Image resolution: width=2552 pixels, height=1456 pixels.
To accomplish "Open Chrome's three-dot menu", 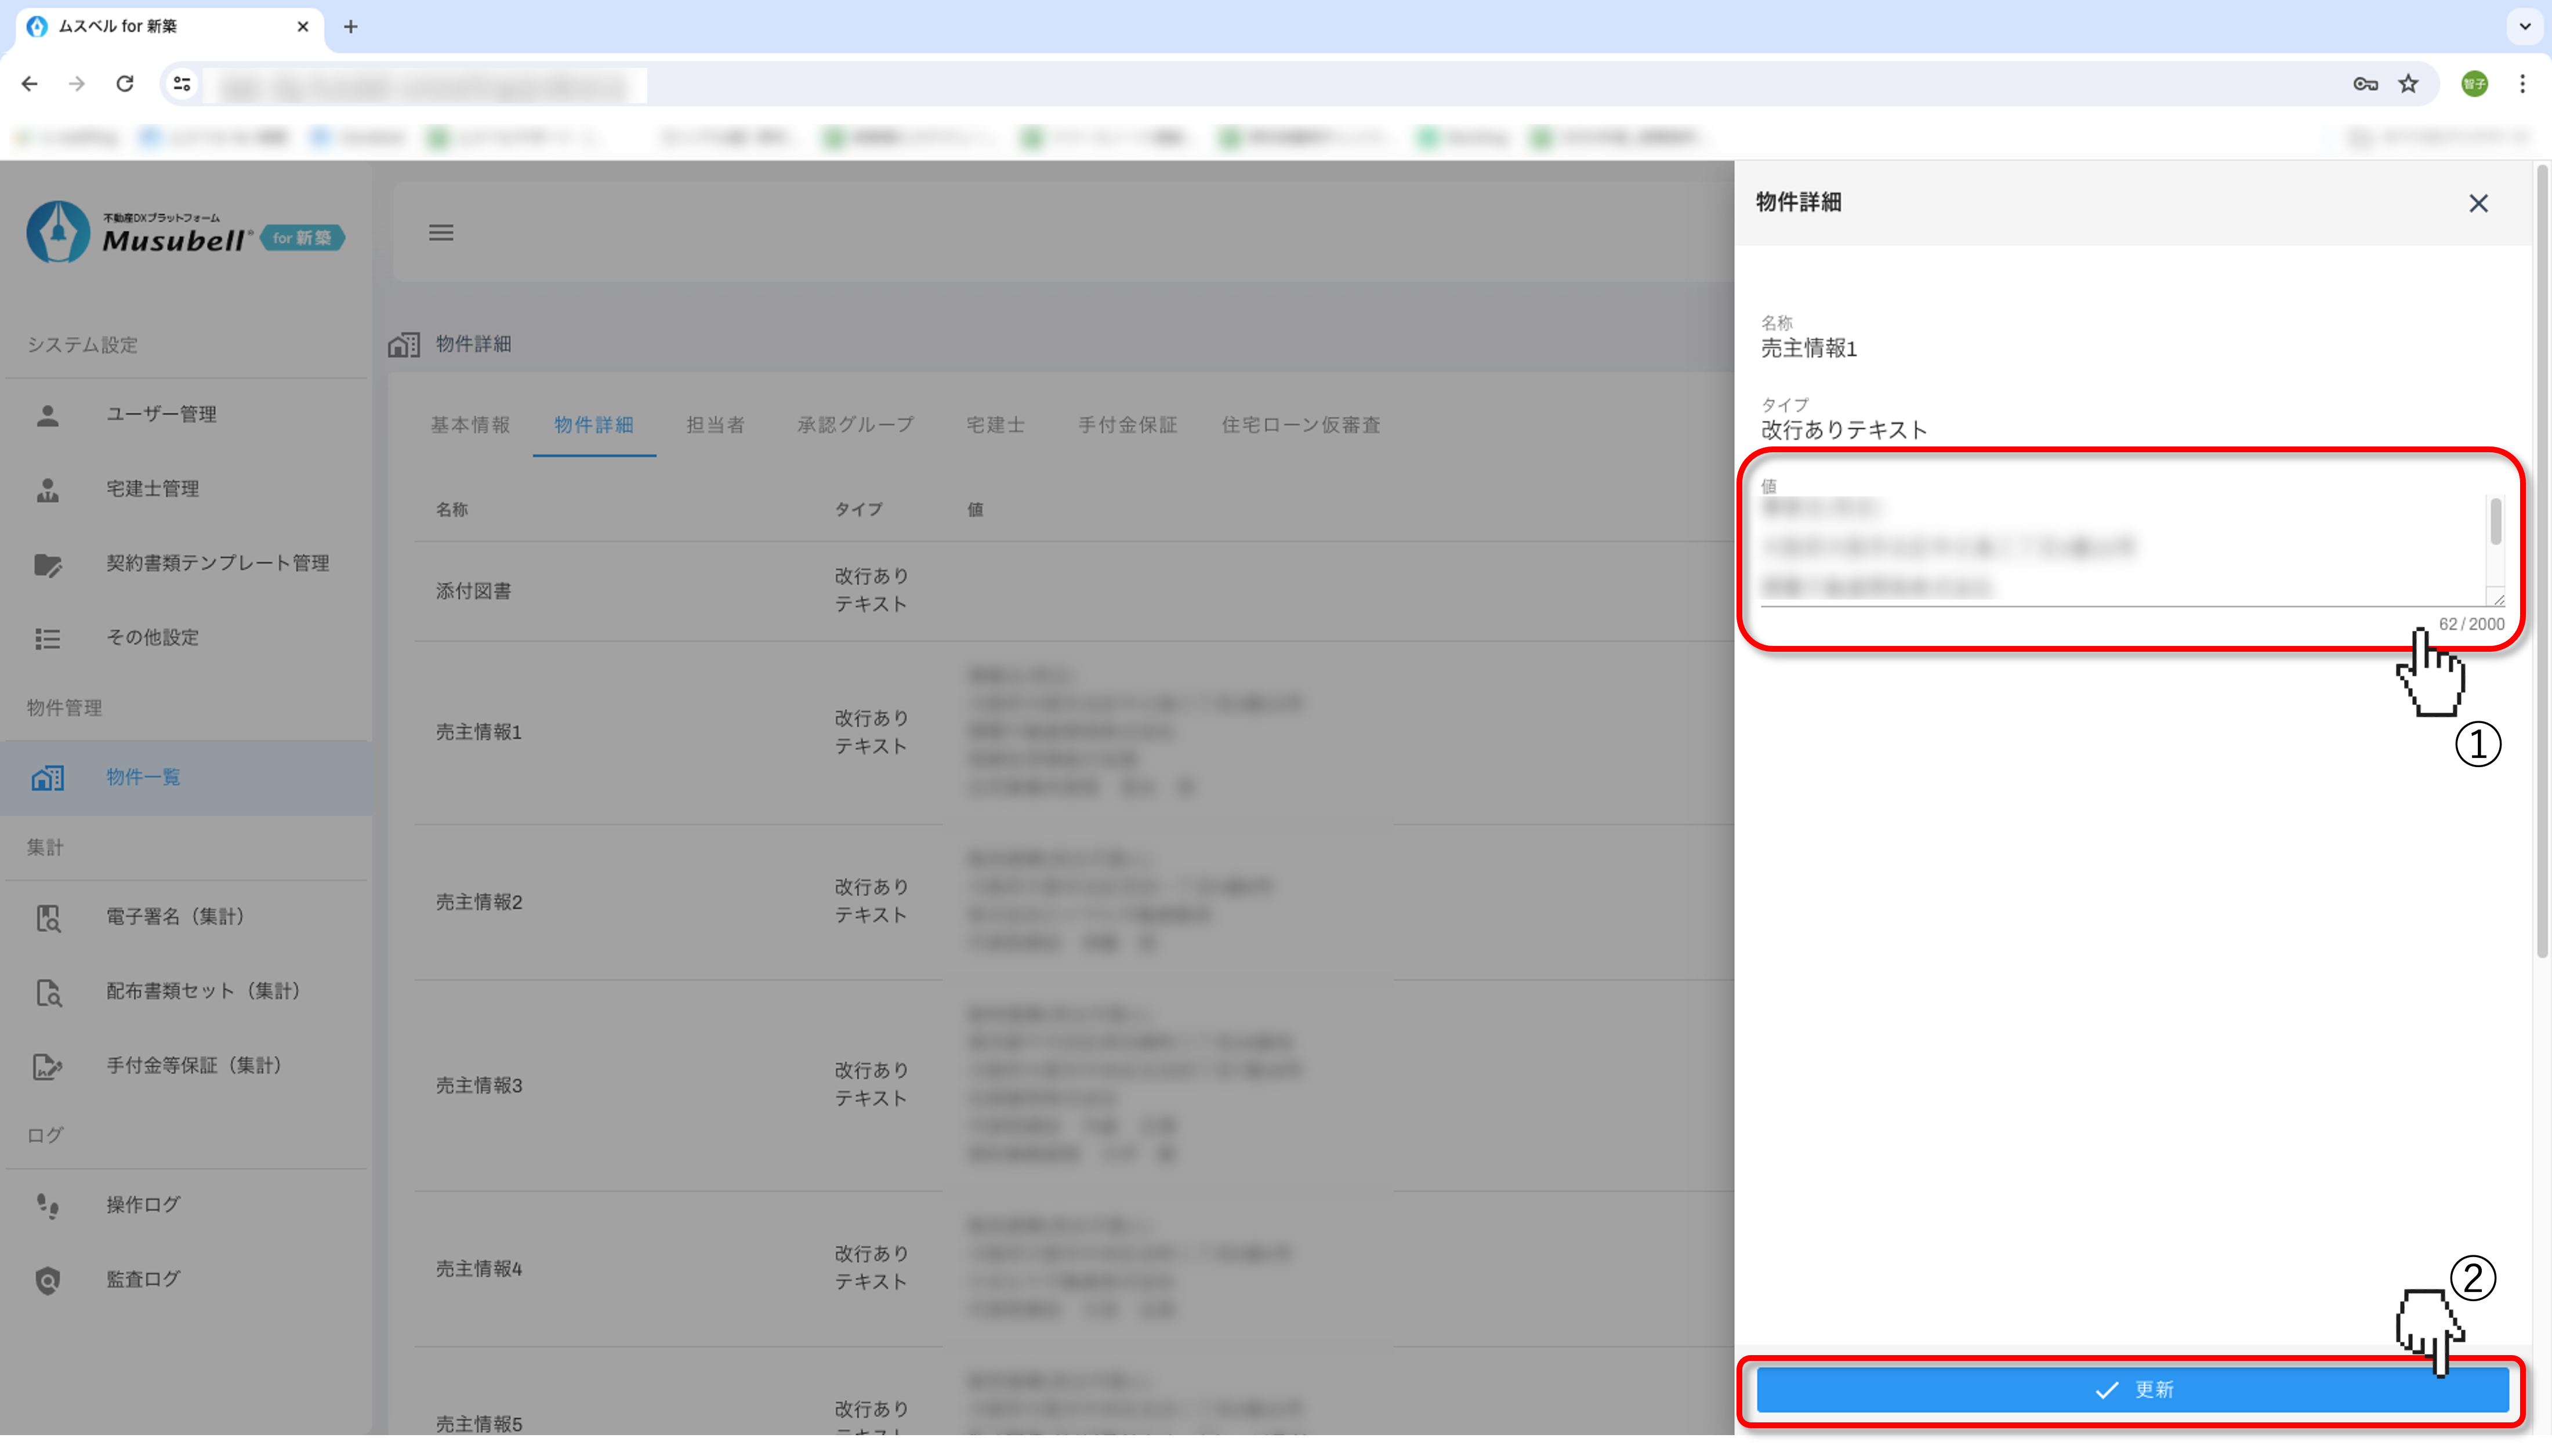I will [x=2522, y=84].
